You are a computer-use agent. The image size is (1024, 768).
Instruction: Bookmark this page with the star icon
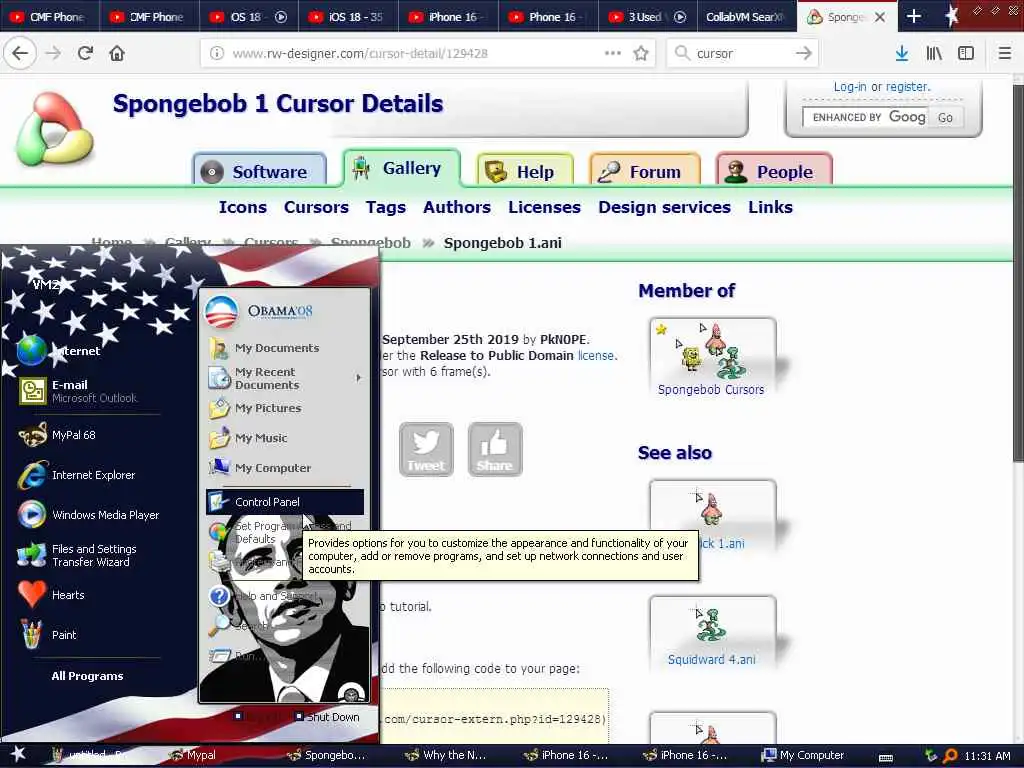(641, 53)
